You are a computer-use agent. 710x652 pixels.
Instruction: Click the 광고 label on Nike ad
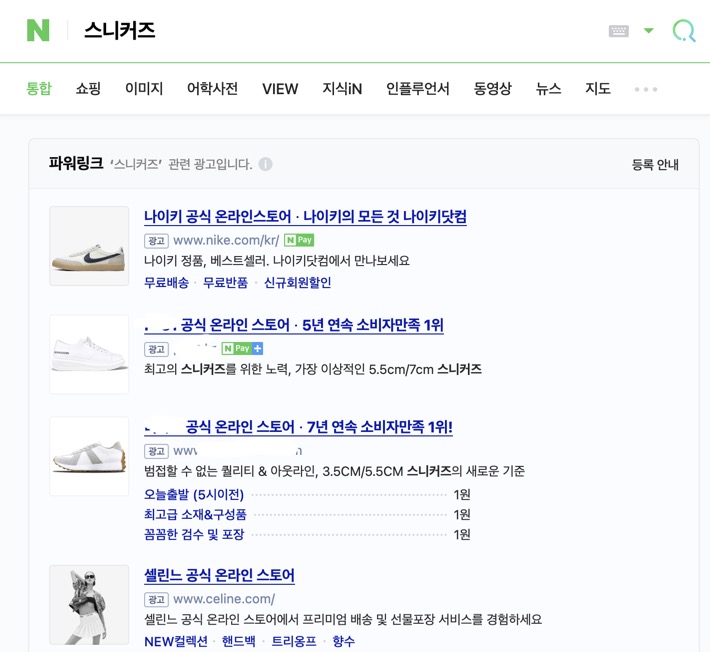(x=156, y=240)
